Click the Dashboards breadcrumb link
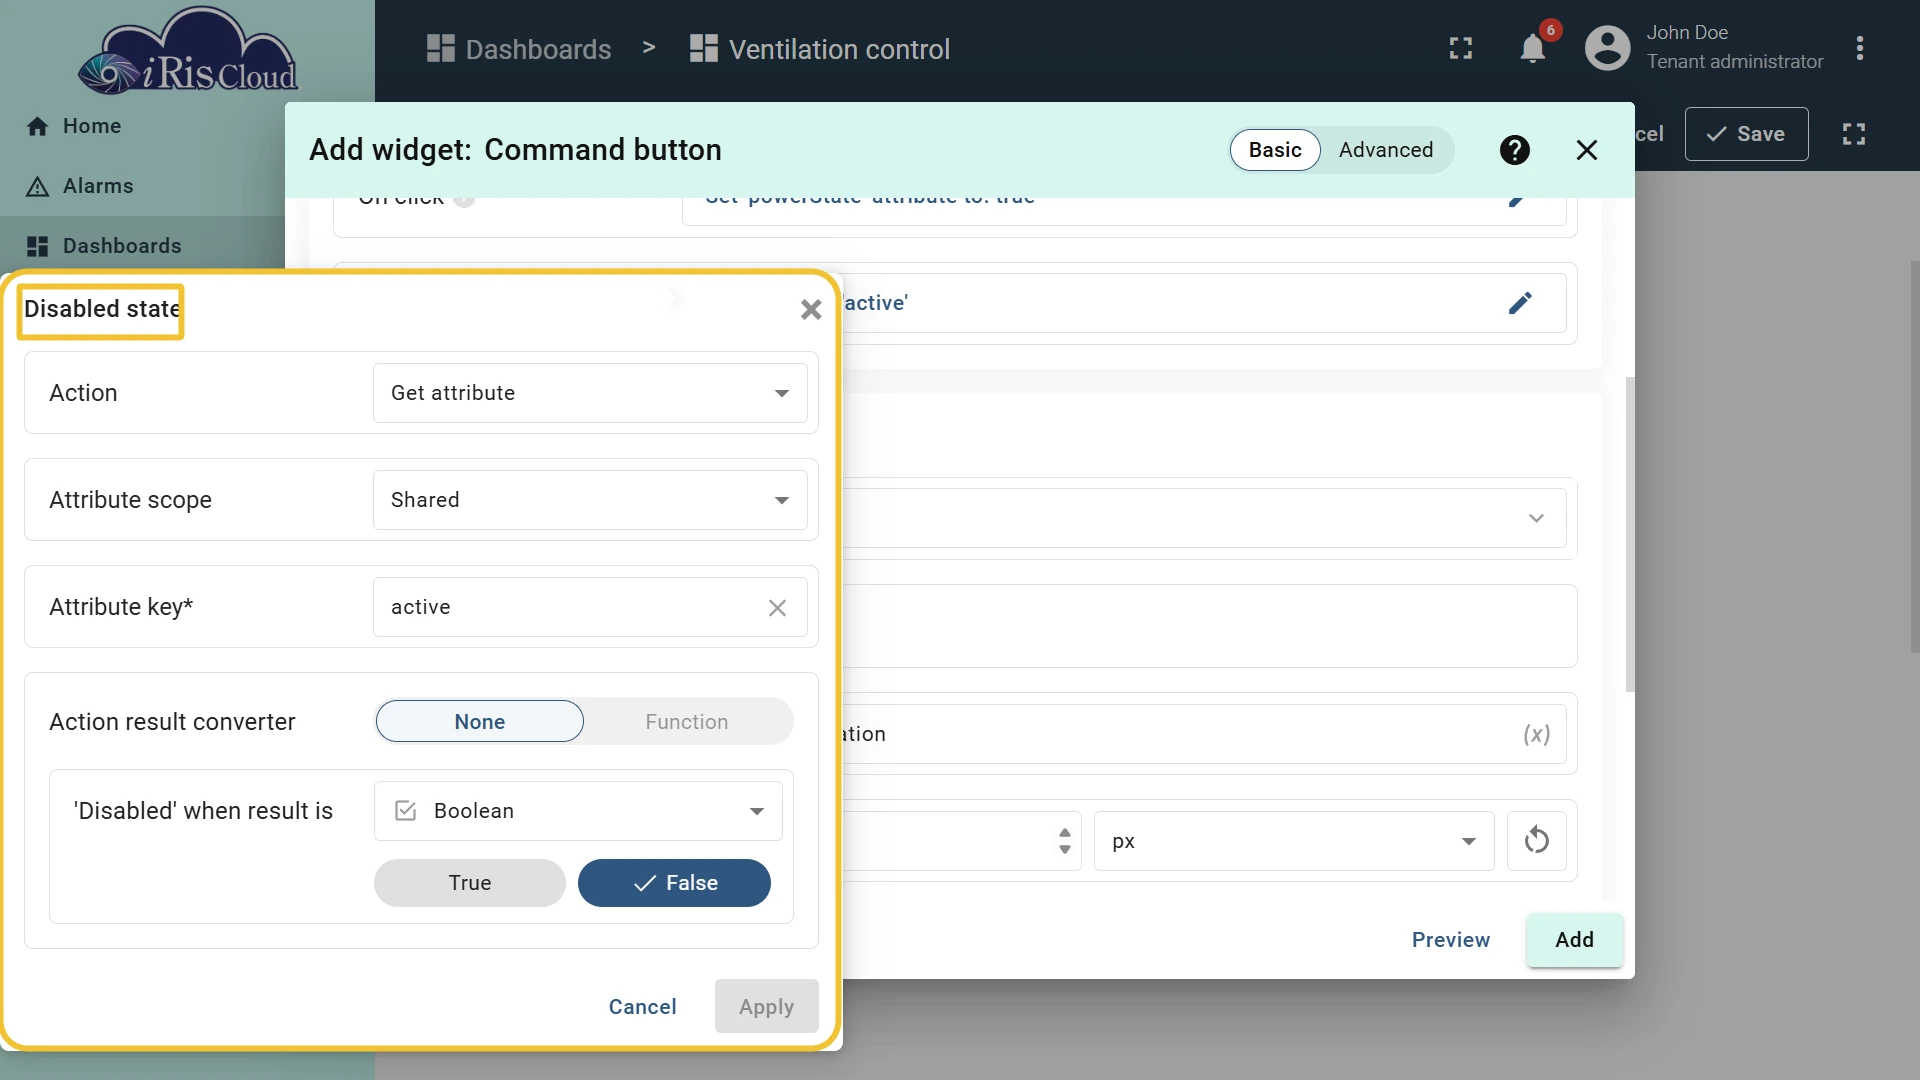The image size is (1920, 1080). click(519, 49)
